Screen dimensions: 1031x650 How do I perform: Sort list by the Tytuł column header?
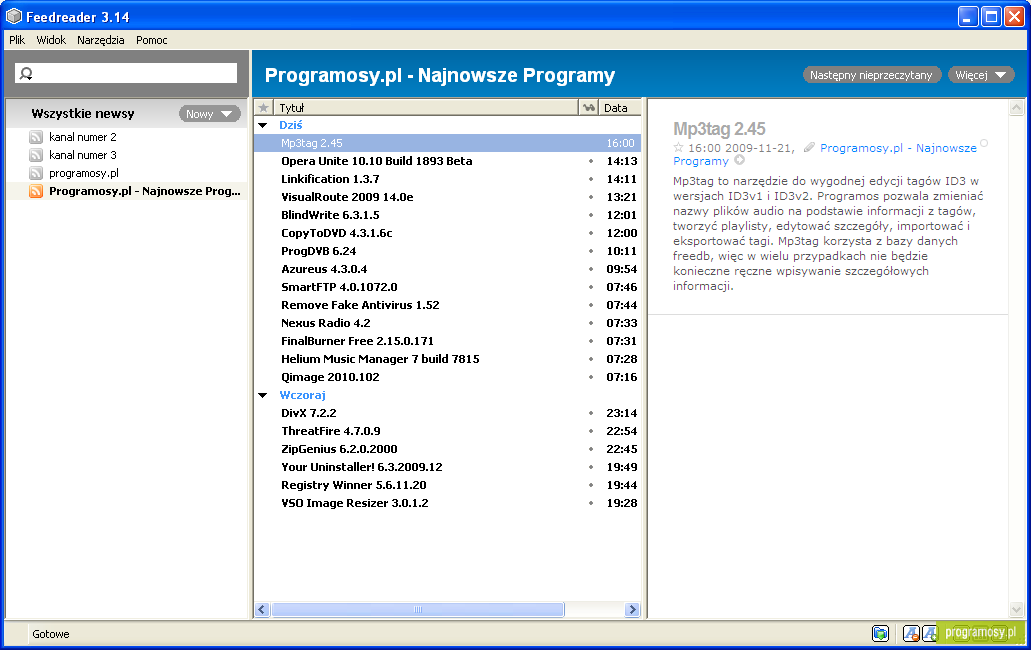tap(425, 108)
